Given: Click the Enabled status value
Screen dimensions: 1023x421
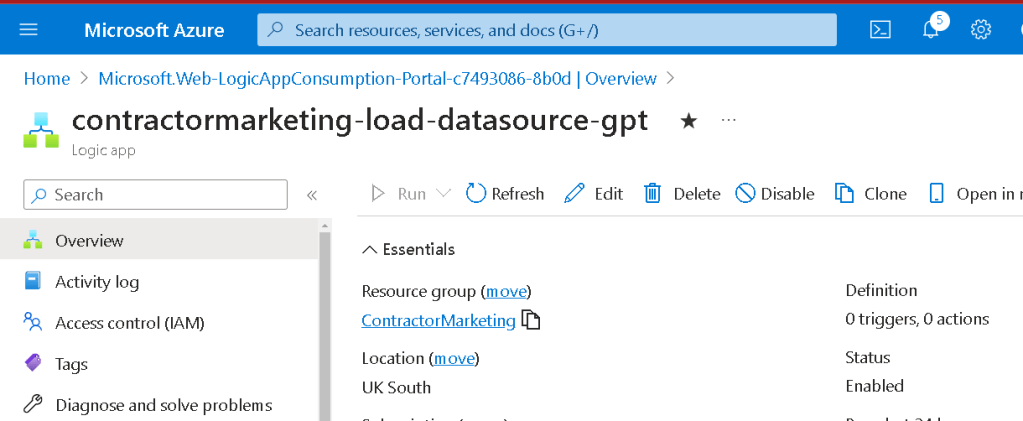Looking at the screenshot, I should click(x=874, y=386).
